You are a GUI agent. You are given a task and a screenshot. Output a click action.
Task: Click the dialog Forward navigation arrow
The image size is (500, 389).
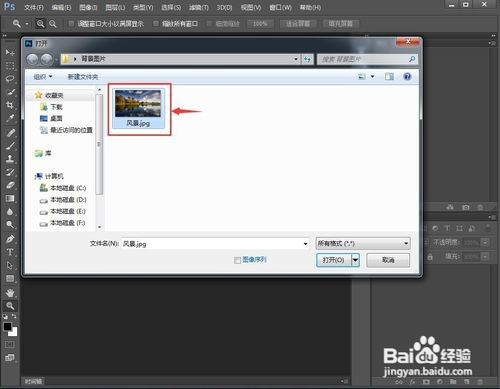tap(46, 59)
